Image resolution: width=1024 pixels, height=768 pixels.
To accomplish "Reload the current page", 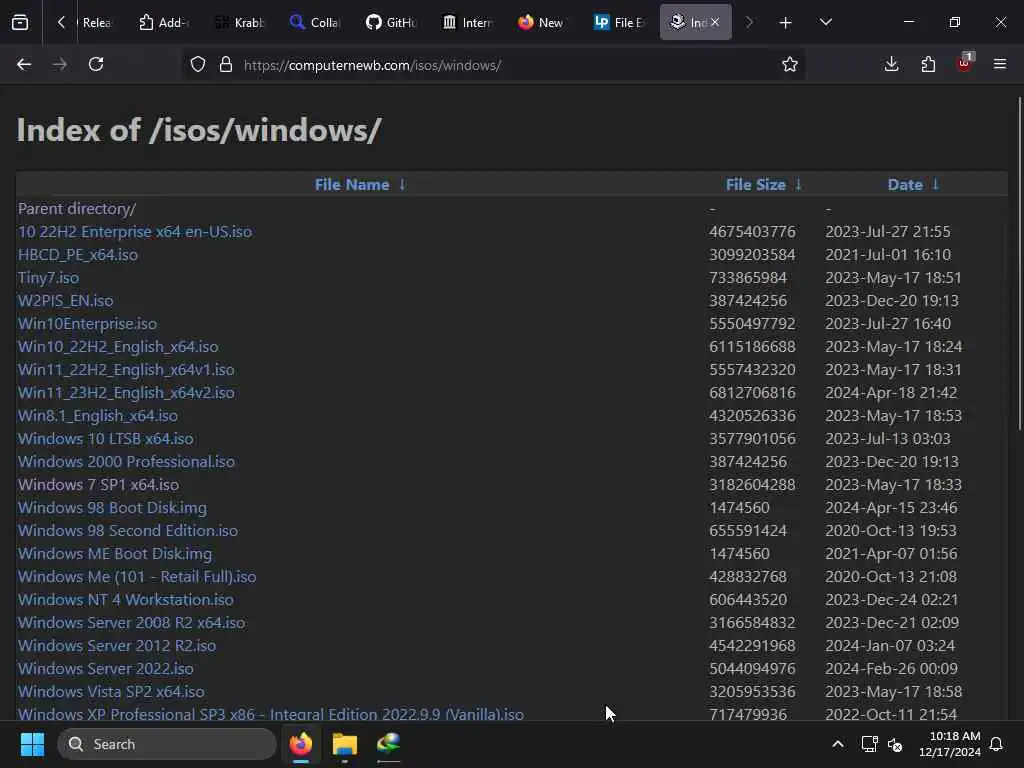I will pos(96,64).
